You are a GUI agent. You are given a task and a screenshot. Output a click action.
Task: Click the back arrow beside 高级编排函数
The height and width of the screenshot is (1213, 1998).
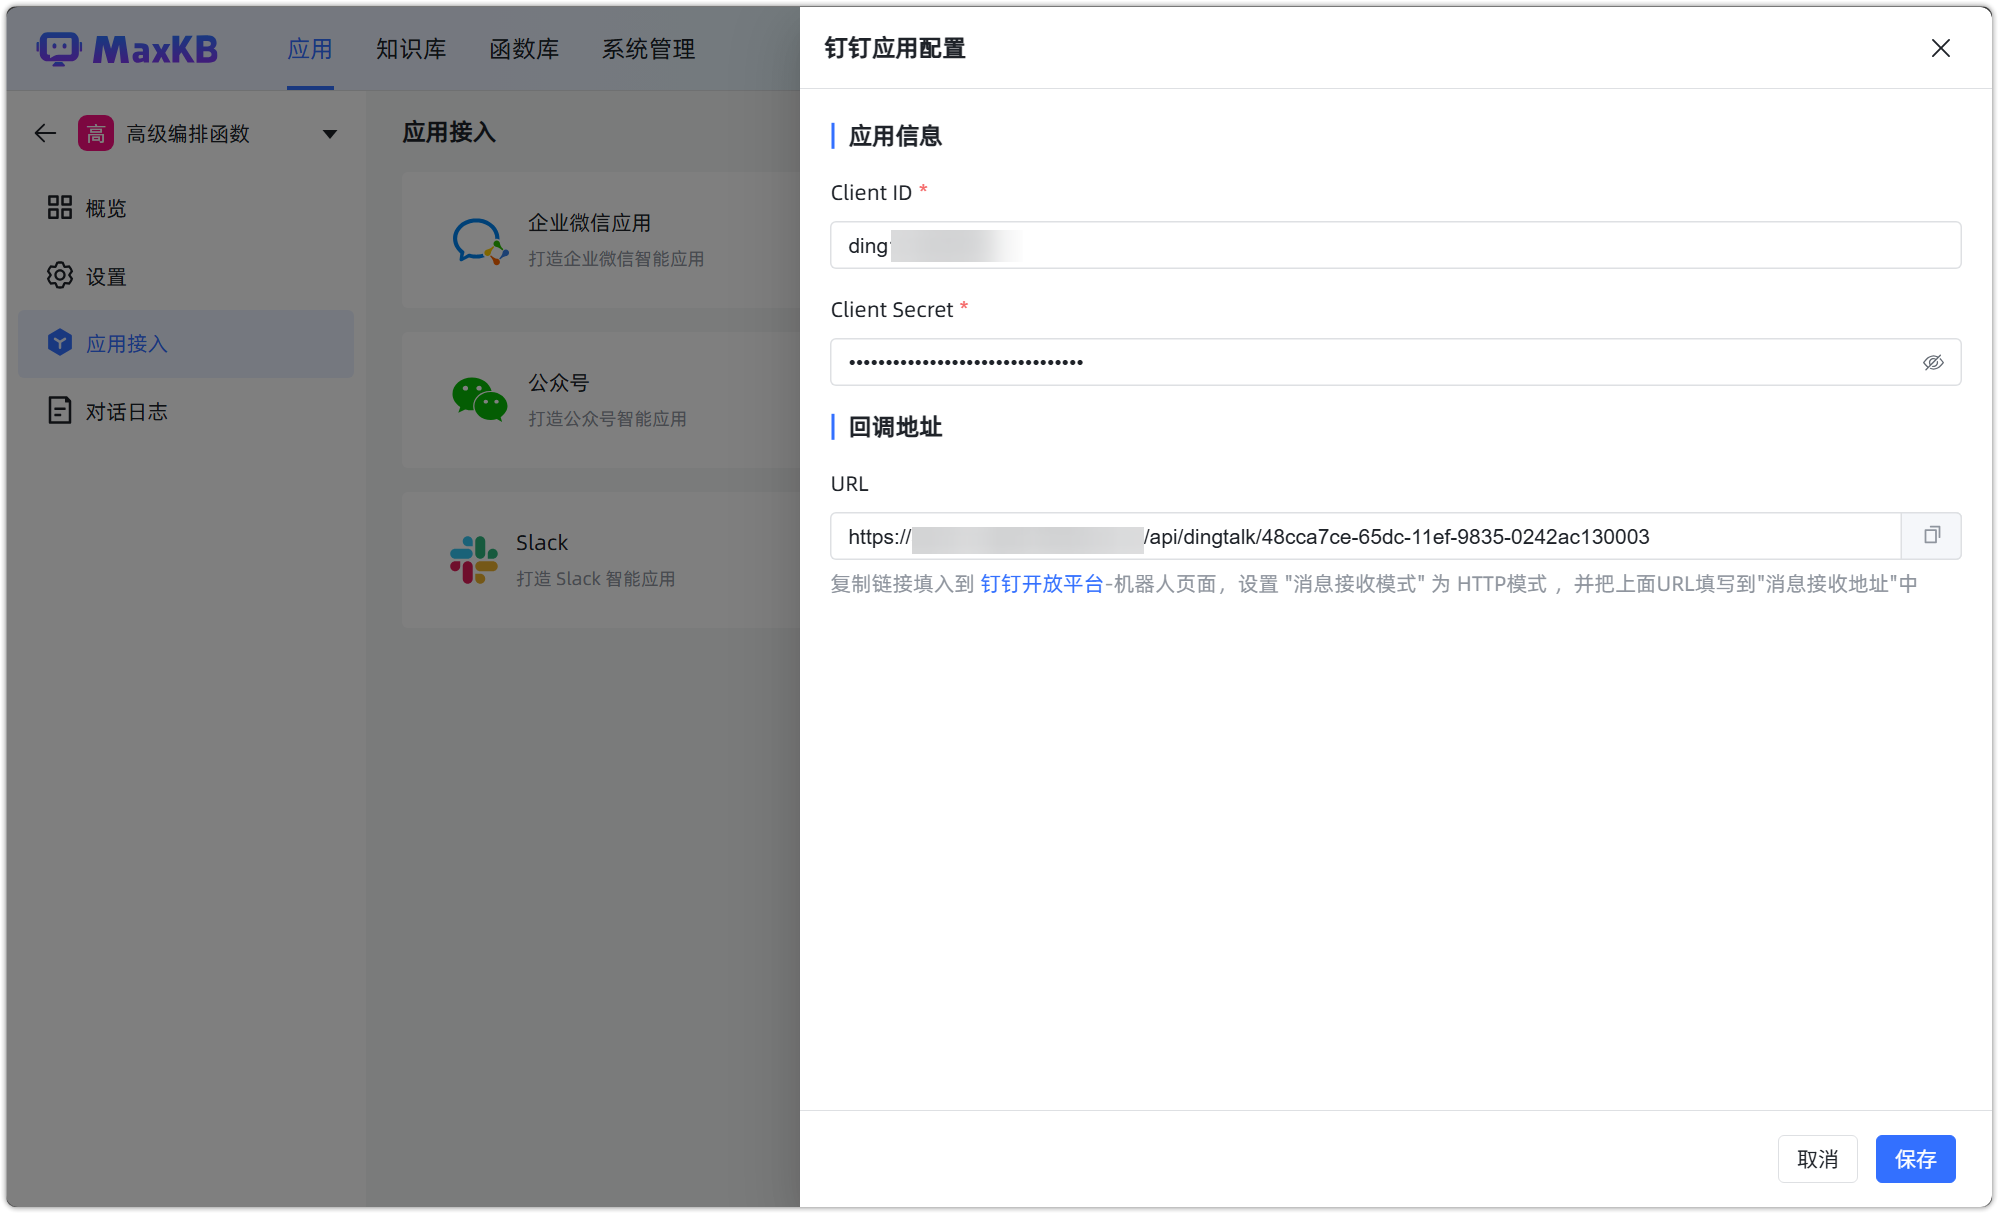(x=45, y=132)
